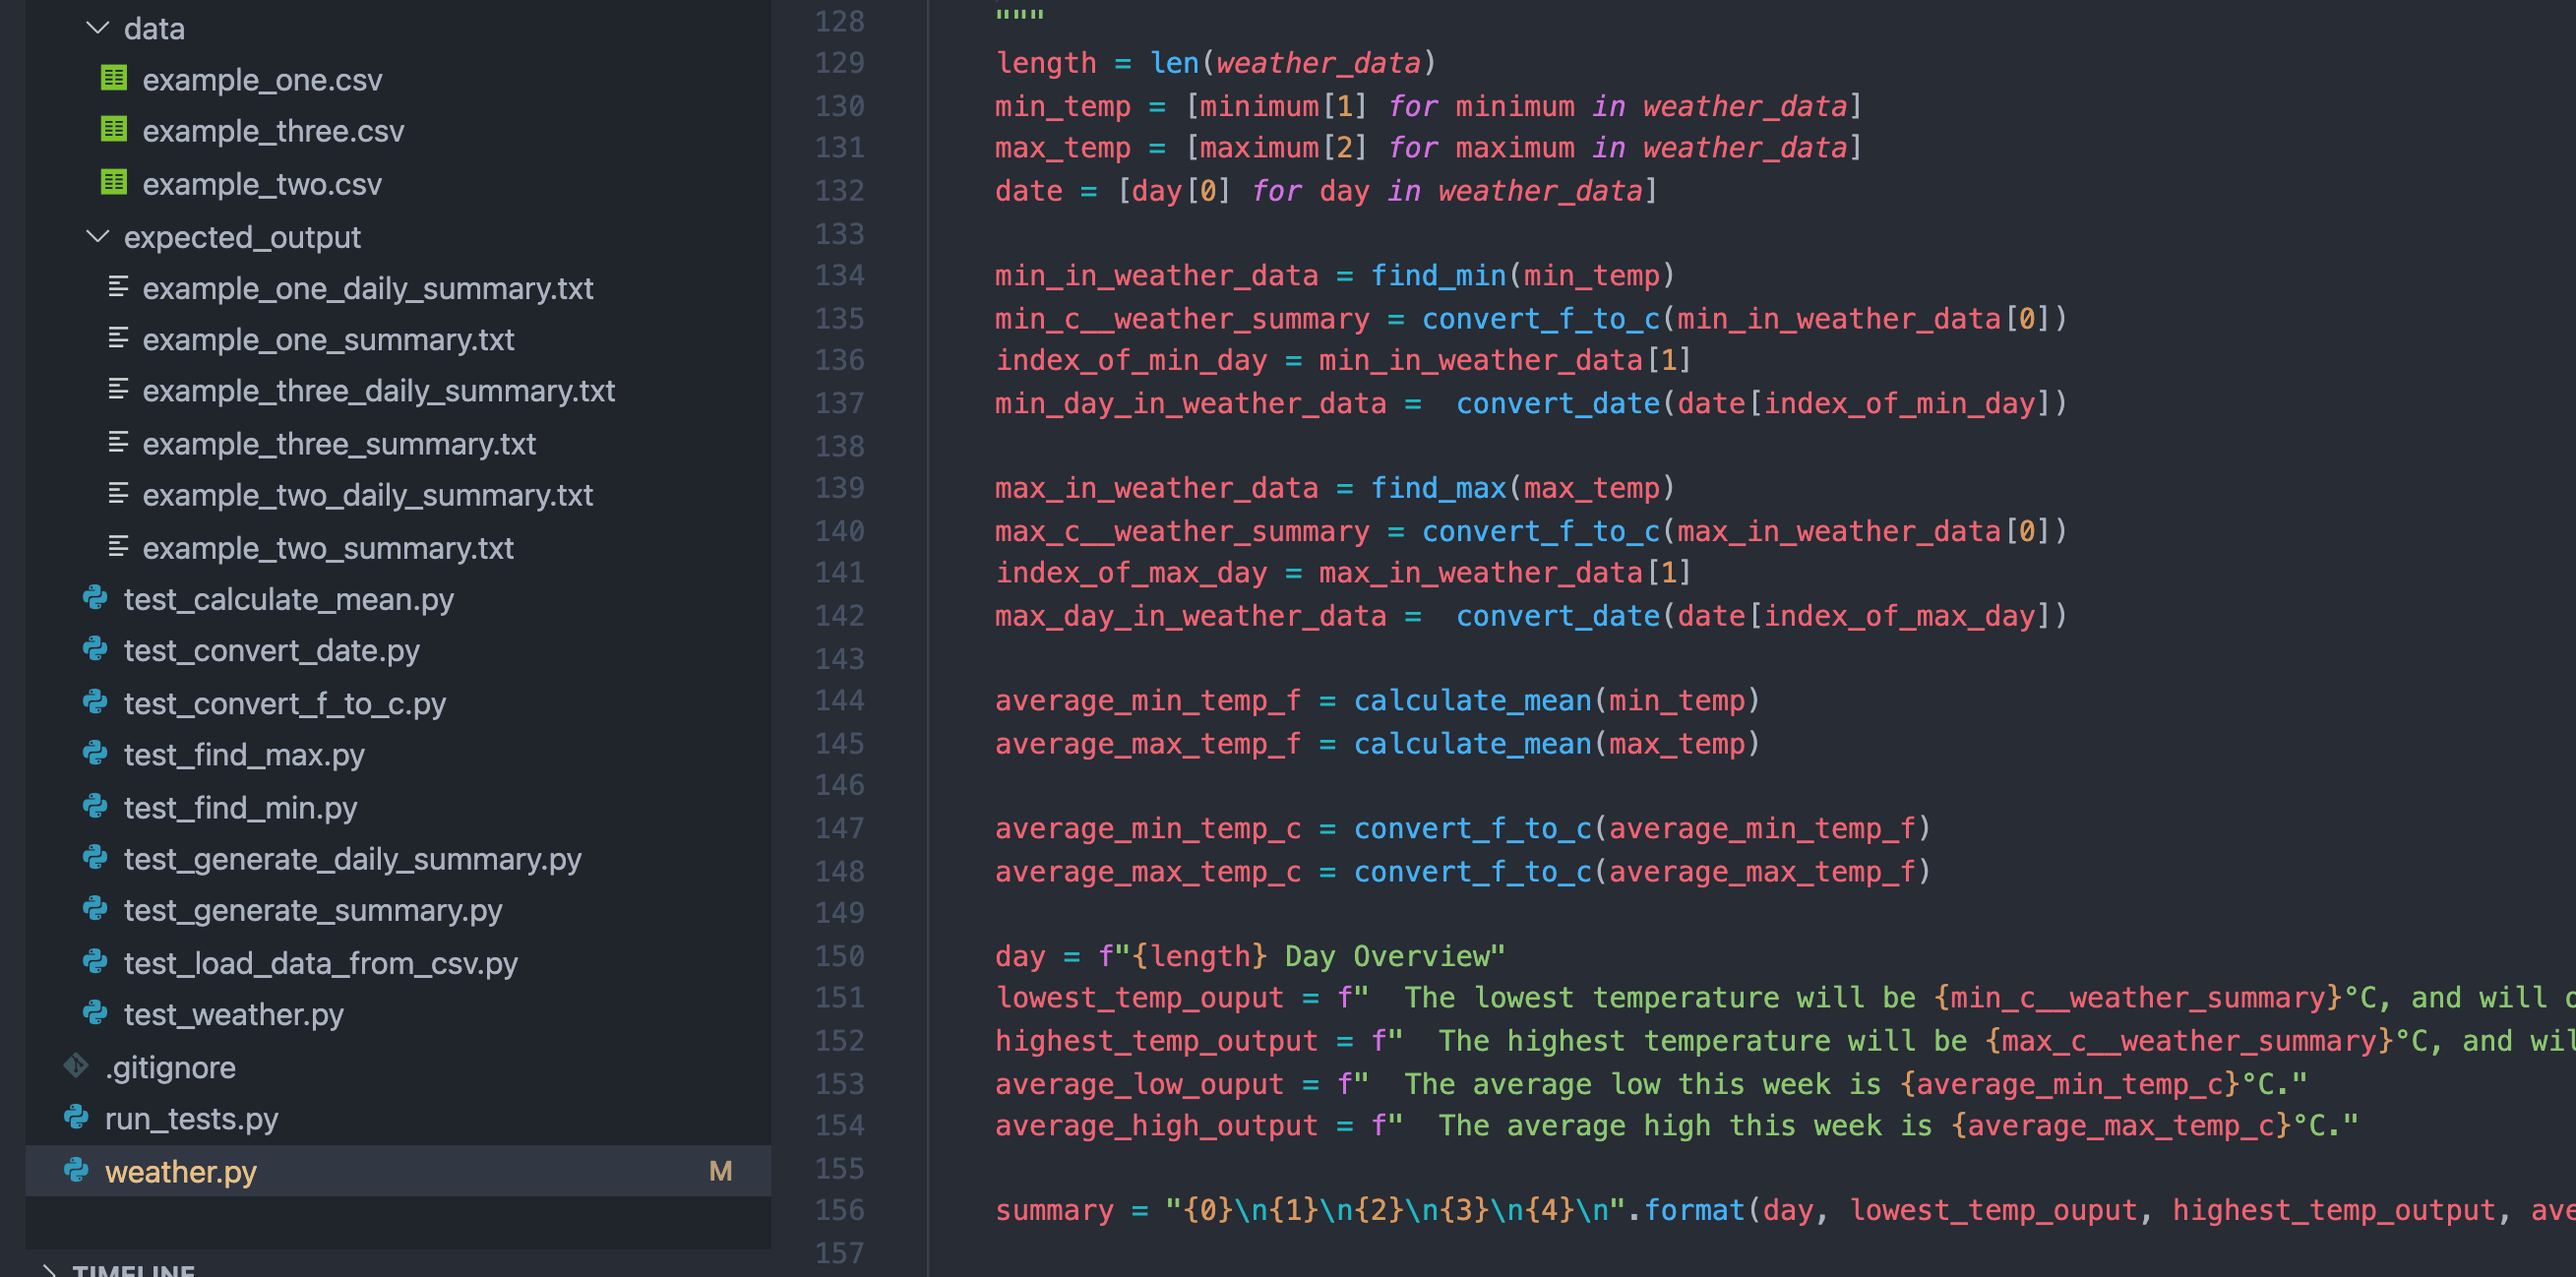Image resolution: width=2576 pixels, height=1277 pixels.
Task: Click the data folder label
Action: pyautogui.click(x=154, y=29)
